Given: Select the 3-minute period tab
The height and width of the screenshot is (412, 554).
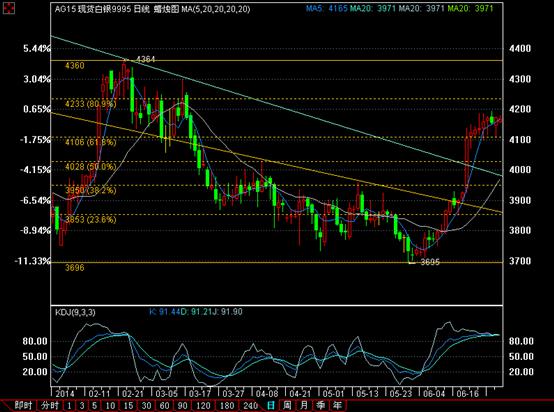Looking at the screenshot, I should click(x=82, y=405).
